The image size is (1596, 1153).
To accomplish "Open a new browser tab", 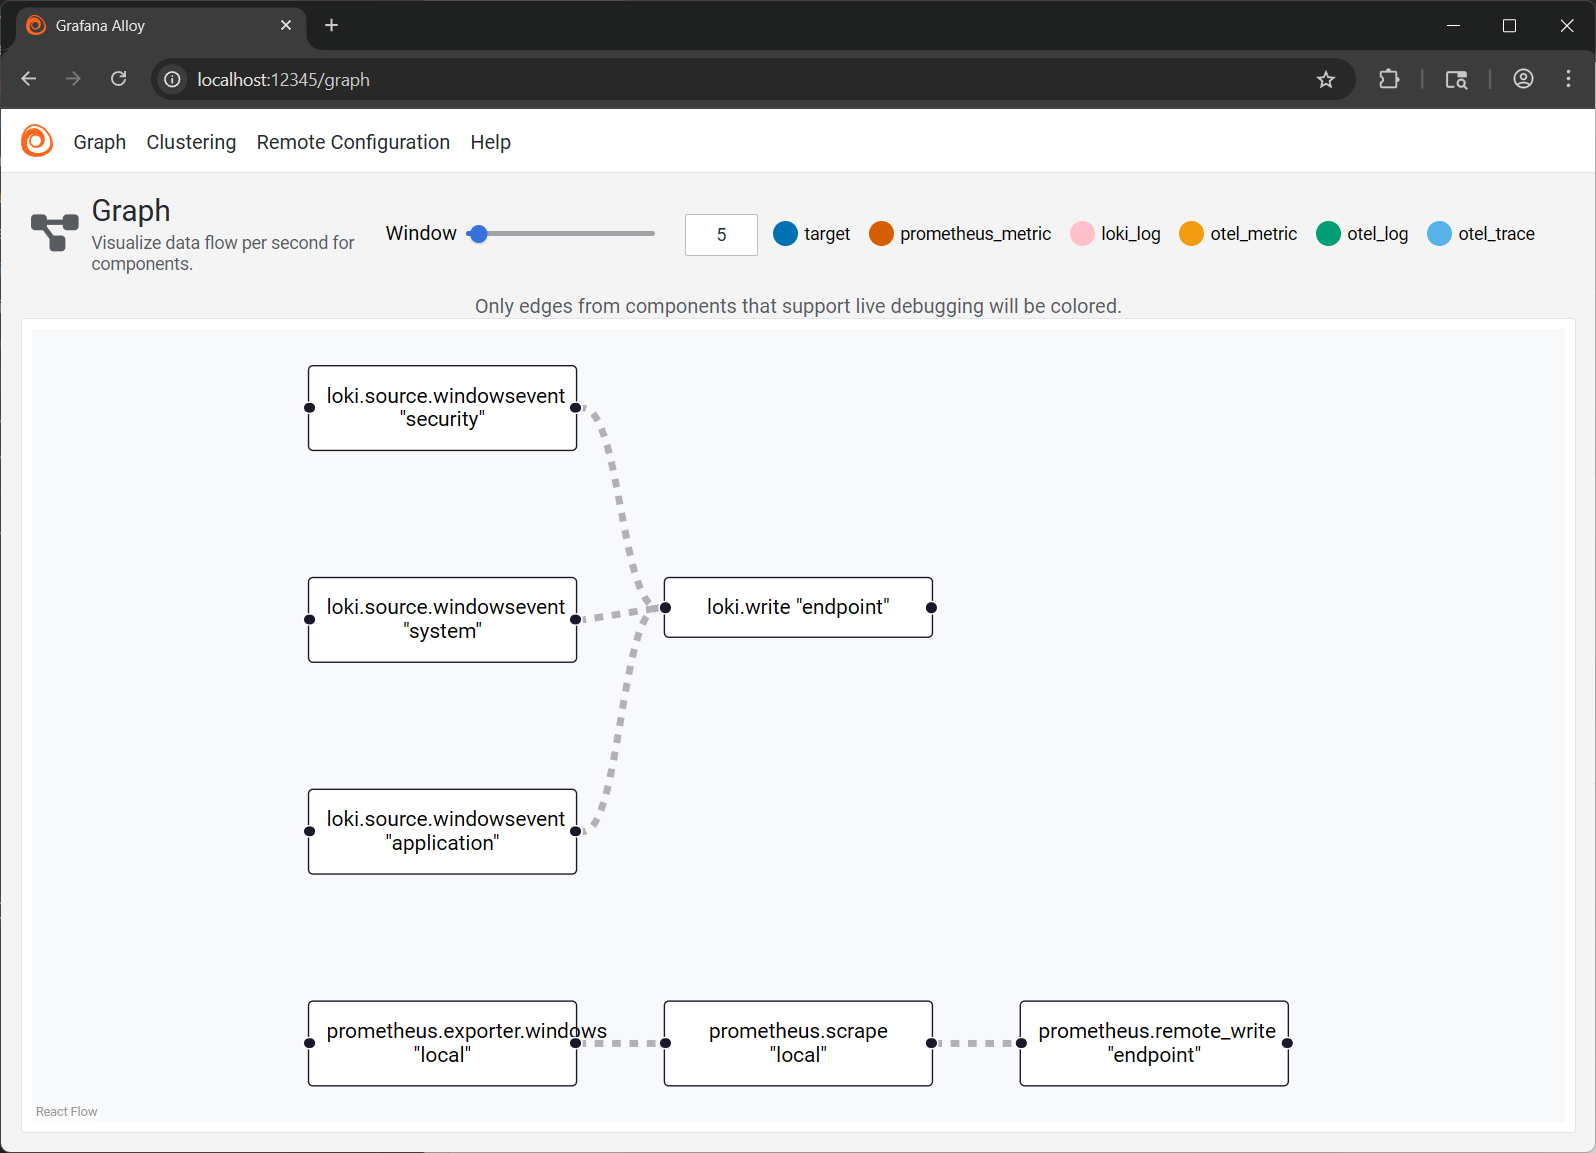I will pyautogui.click(x=332, y=25).
